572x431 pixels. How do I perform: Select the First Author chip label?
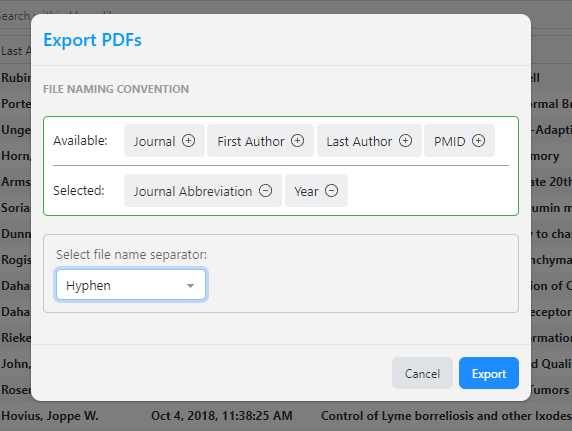coord(251,141)
